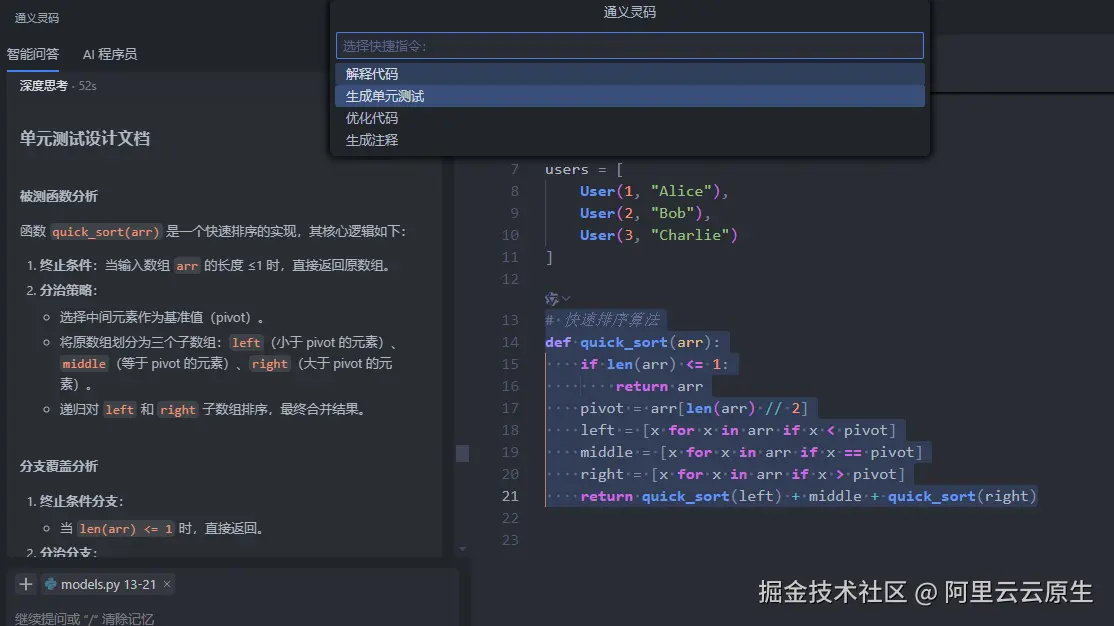The image size is (1114, 626).
Task: Open the Lingma inline icon above line 13
Action: (x=551, y=298)
